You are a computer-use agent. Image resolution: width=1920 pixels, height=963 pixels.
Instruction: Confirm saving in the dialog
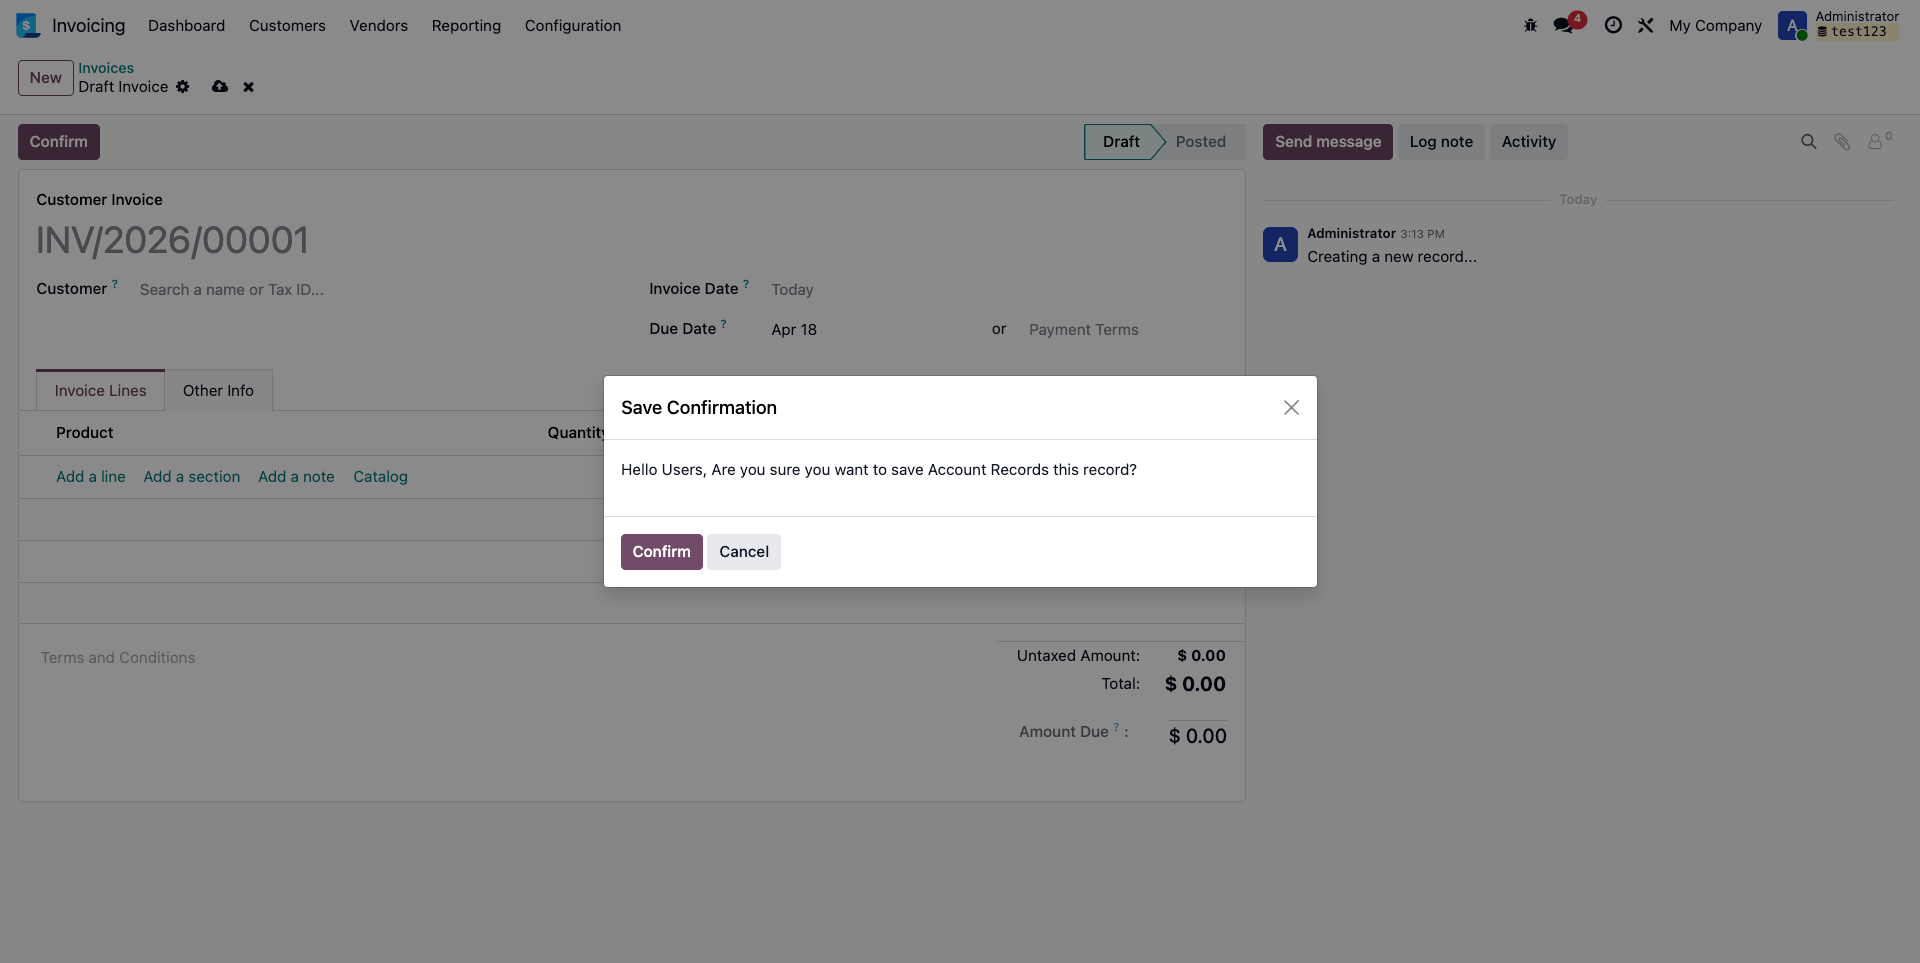[x=661, y=552]
